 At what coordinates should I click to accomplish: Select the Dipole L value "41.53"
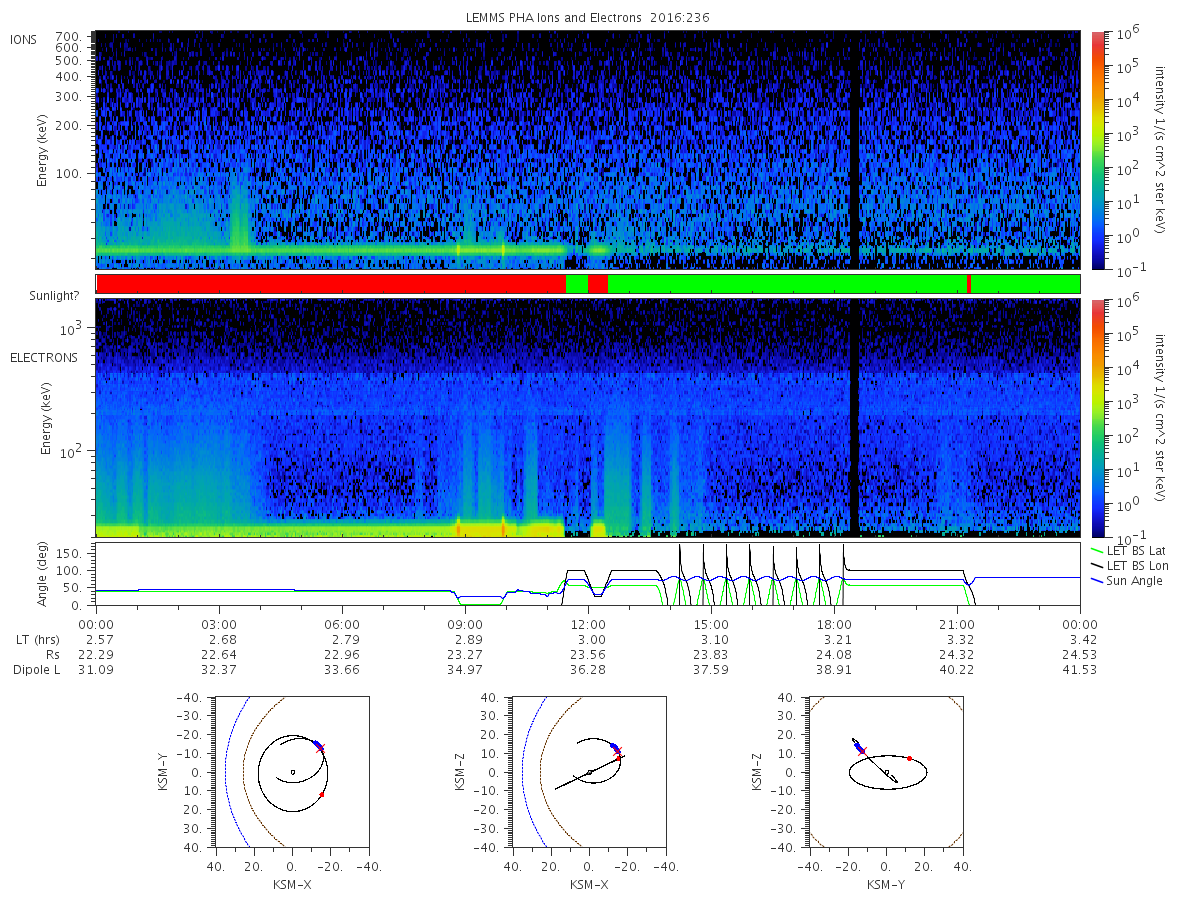tap(1080, 669)
